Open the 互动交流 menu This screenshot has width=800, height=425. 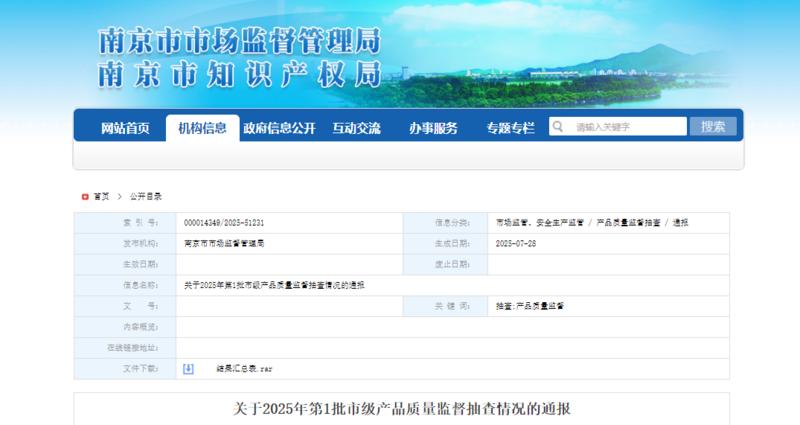tap(357, 128)
